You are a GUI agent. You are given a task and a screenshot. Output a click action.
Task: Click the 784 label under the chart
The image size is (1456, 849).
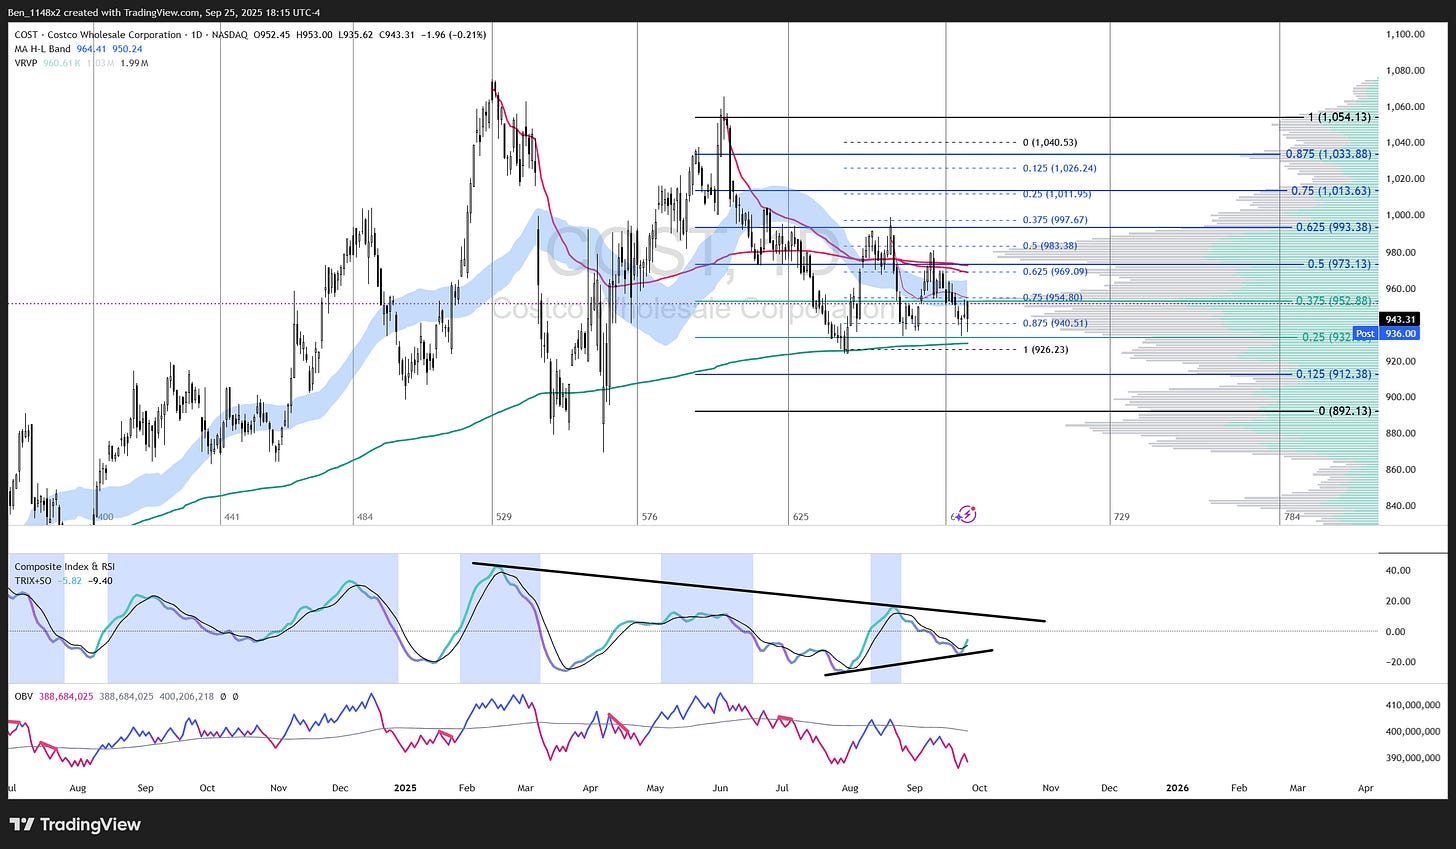click(1292, 517)
